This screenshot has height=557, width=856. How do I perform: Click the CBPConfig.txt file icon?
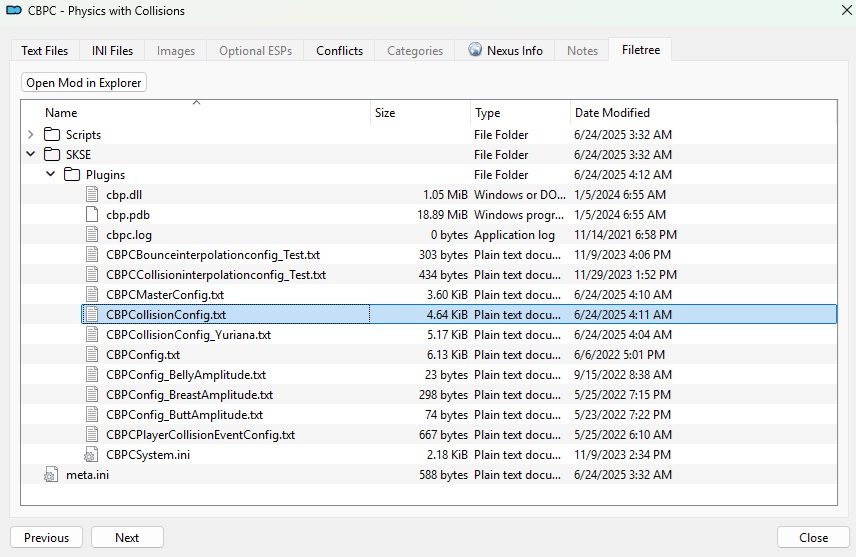click(x=92, y=355)
